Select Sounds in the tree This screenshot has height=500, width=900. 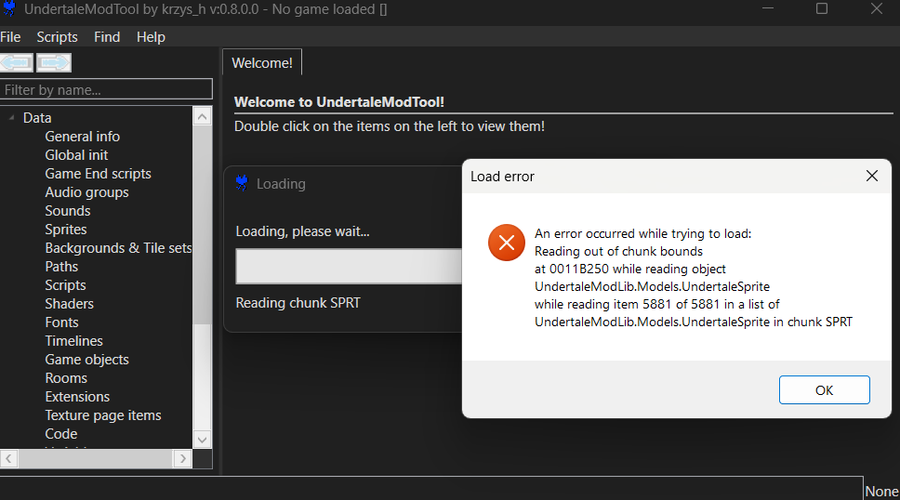[68, 211]
